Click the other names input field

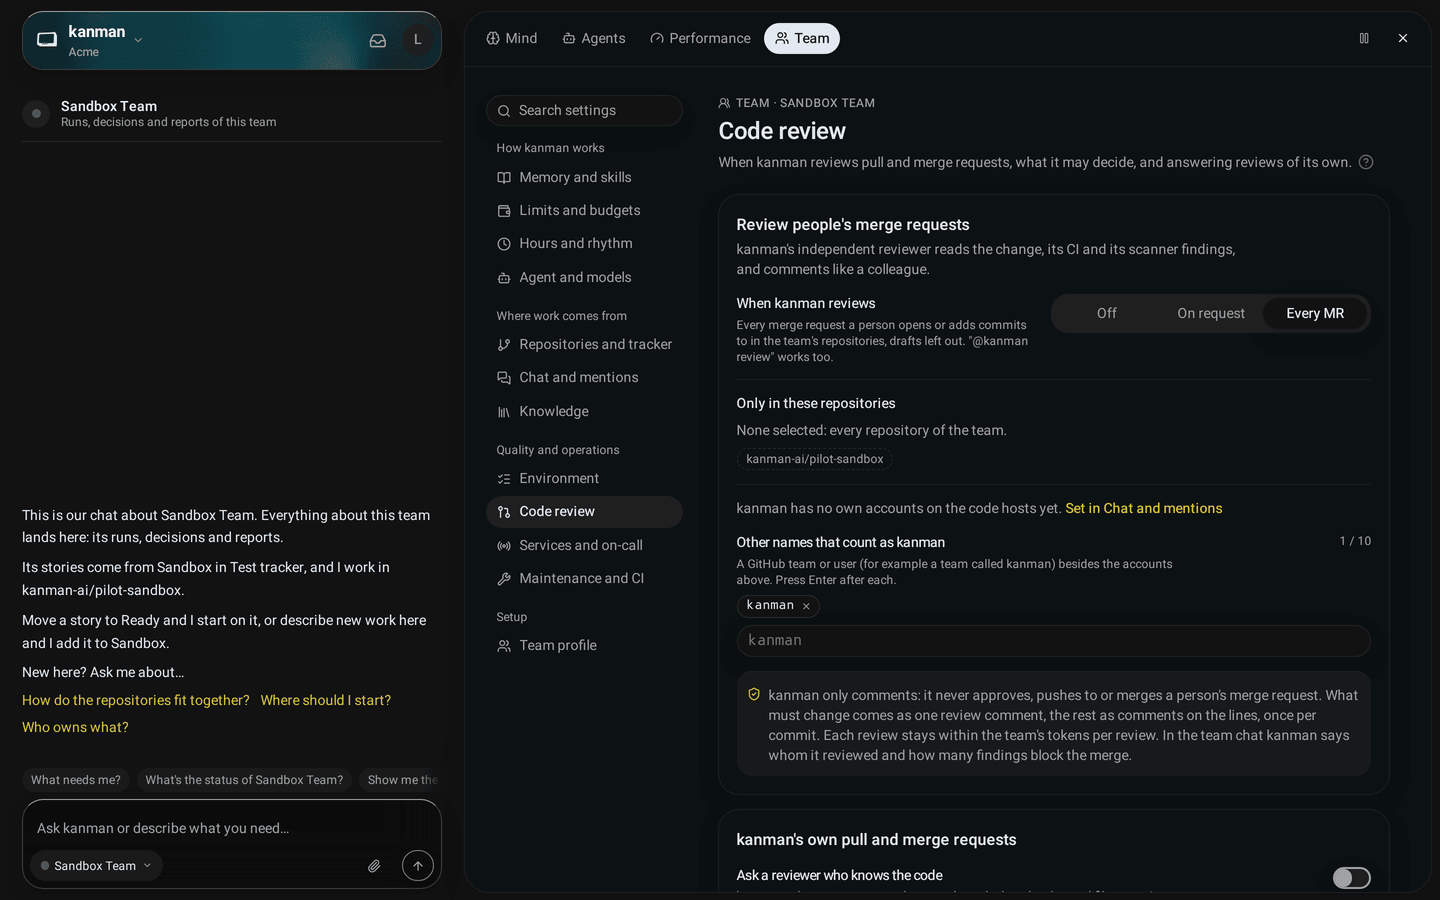click(1053, 640)
